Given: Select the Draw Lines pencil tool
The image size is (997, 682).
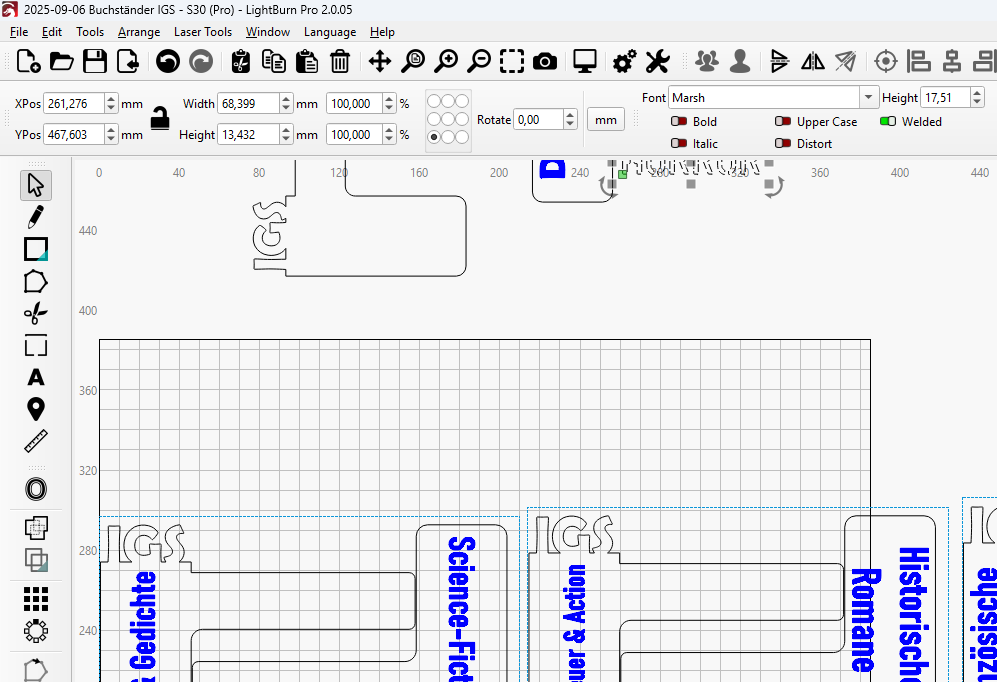Looking at the screenshot, I should click(x=36, y=217).
